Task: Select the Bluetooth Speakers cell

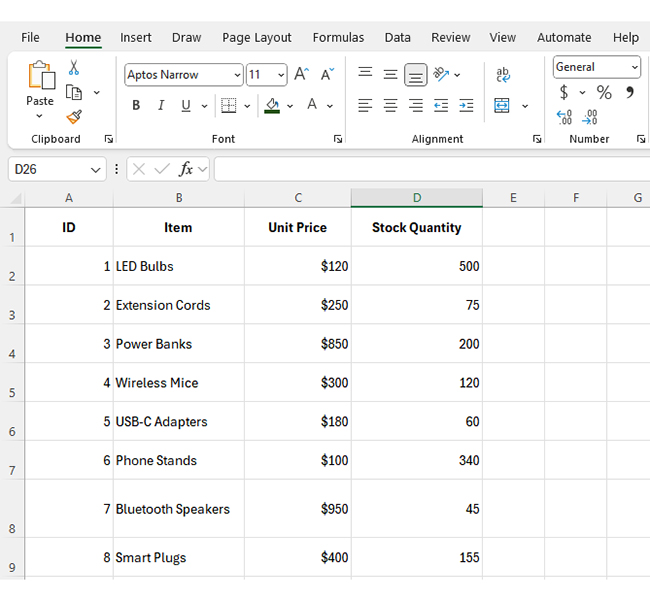Action: point(178,509)
